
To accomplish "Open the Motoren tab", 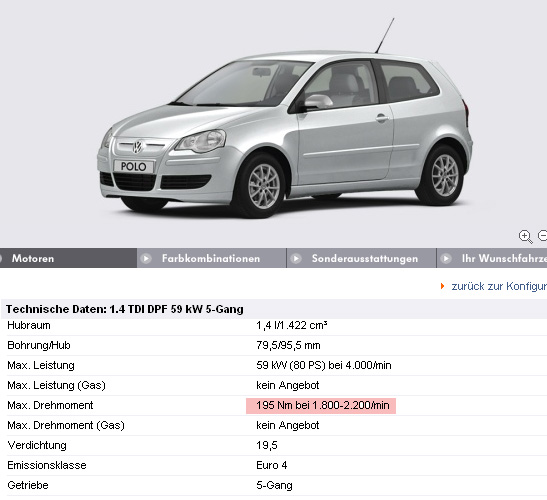I will click(68, 258).
